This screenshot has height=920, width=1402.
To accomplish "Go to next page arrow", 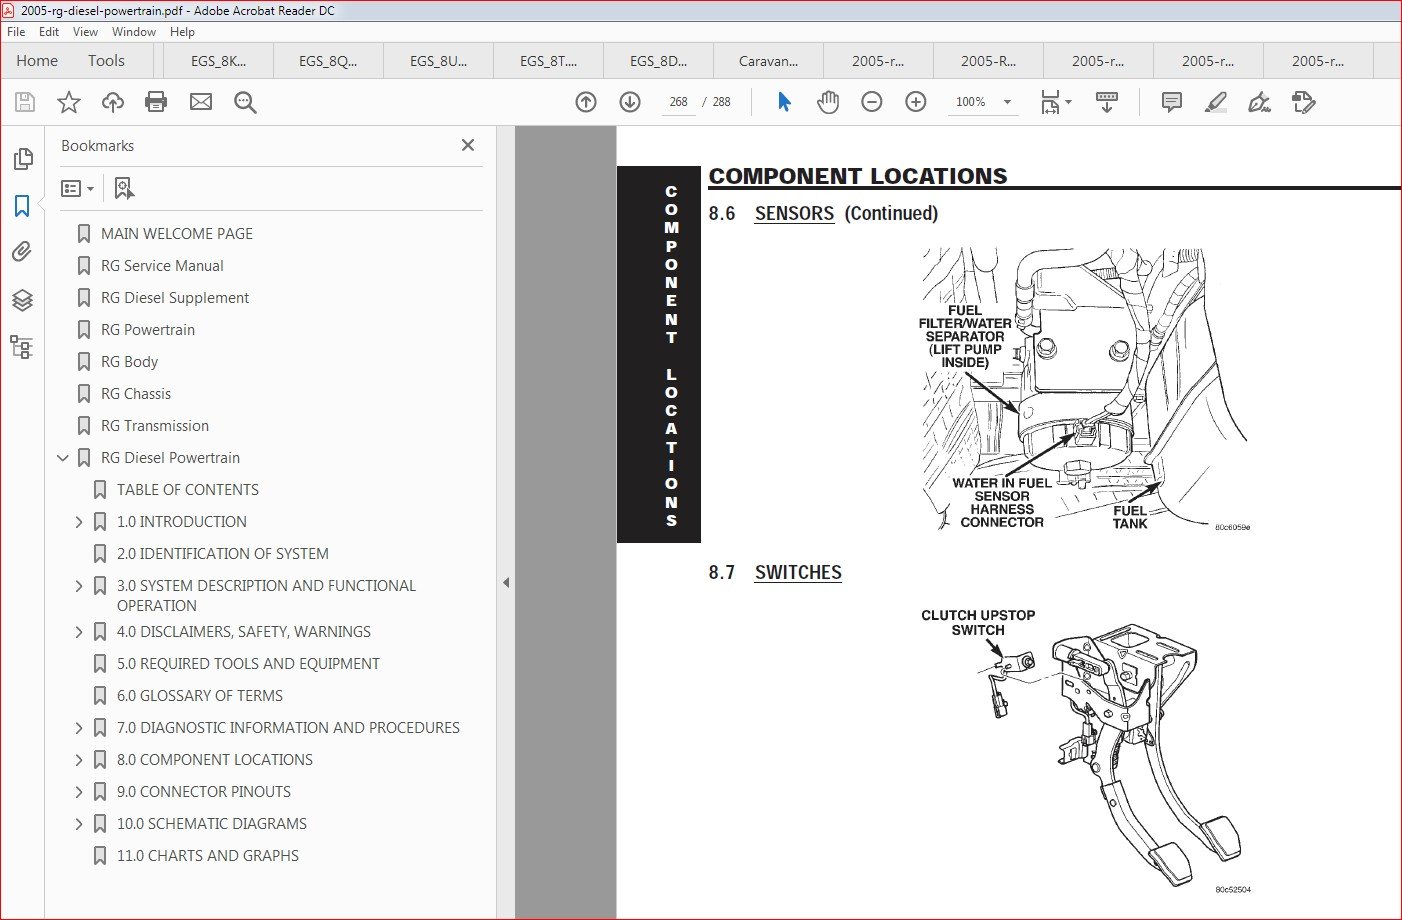I will 630,102.
